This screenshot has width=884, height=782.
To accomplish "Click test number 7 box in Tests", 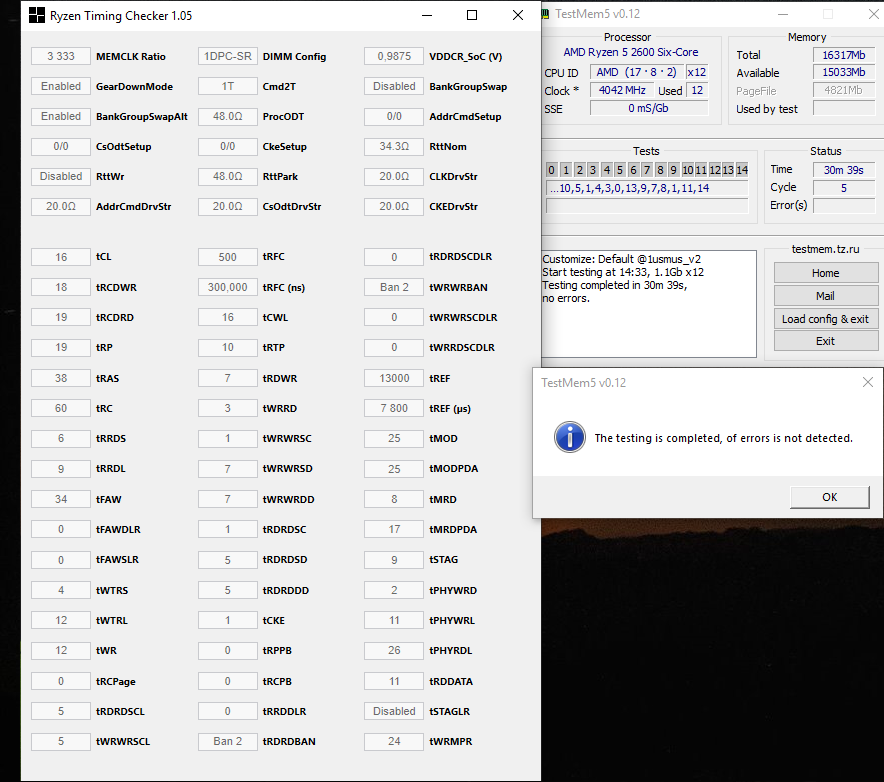I will [647, 170].
